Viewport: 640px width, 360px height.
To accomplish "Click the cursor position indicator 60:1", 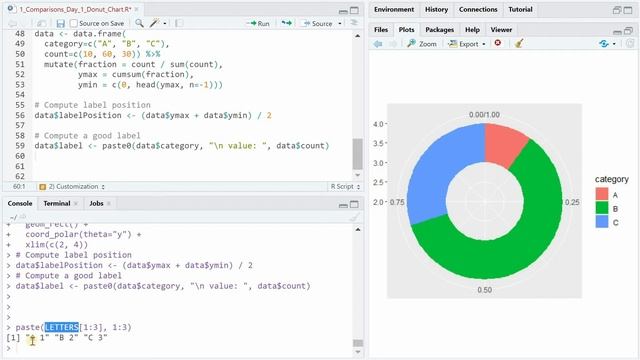I will [x=19, y=187].
